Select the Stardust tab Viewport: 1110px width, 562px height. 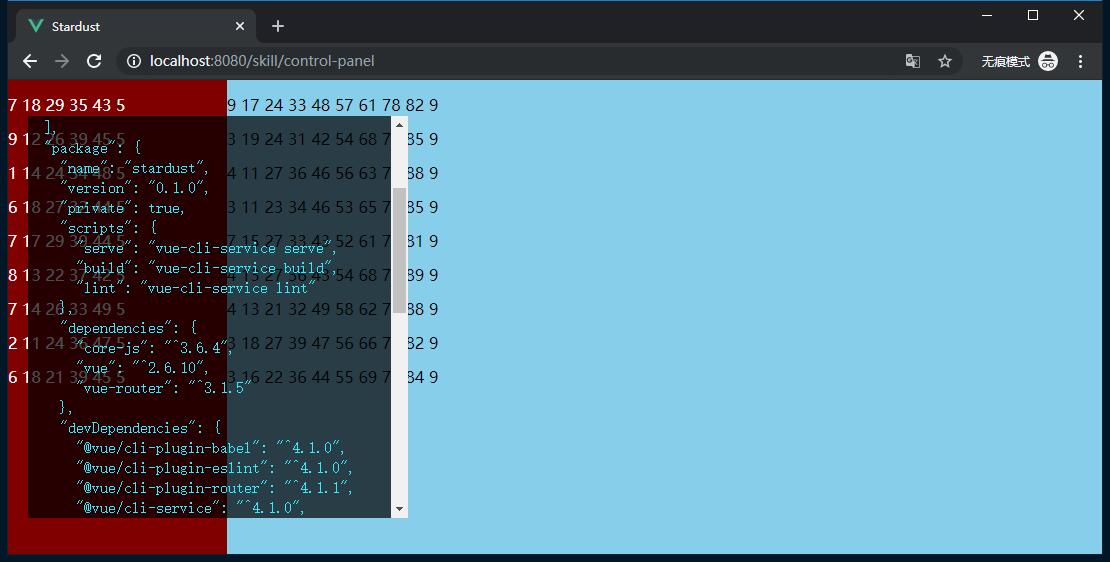(x=120, y=26)
